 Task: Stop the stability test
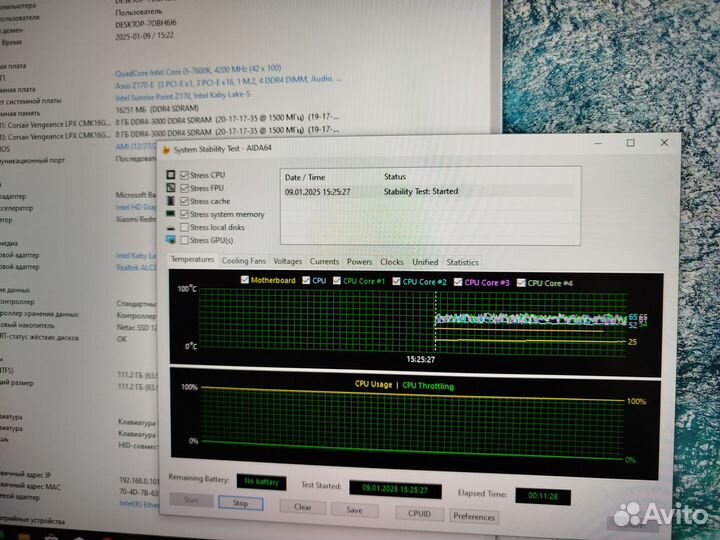pos(241,503)
